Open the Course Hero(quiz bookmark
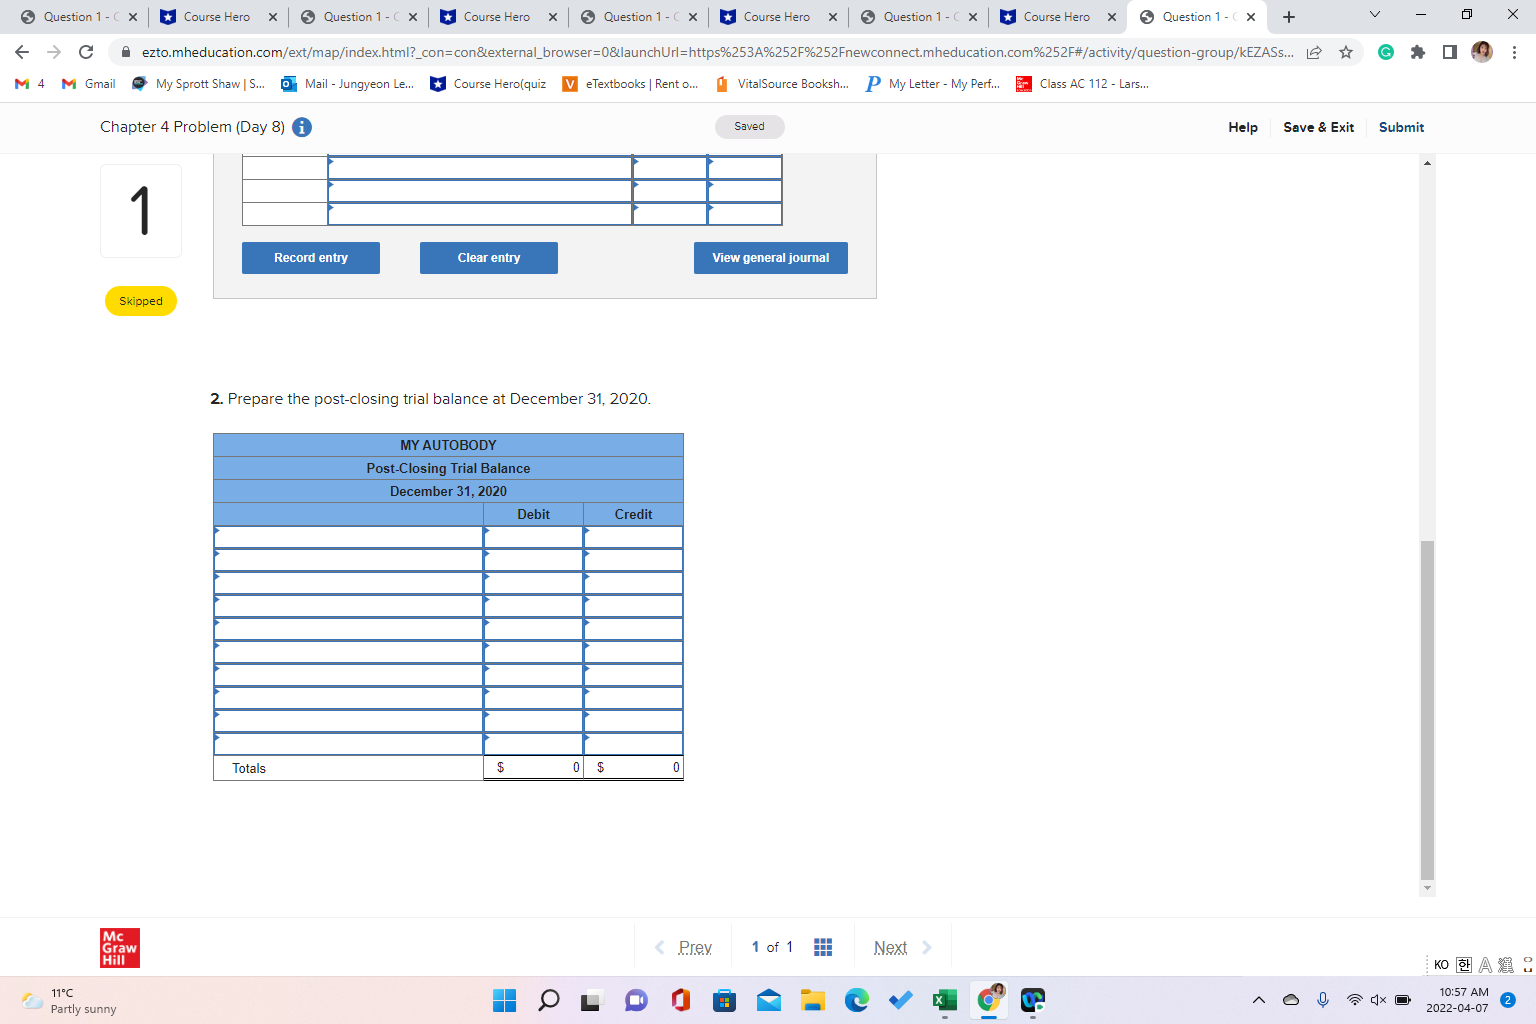The width and height of the screenshot is (1536, 1024). (x=488, y=84)
